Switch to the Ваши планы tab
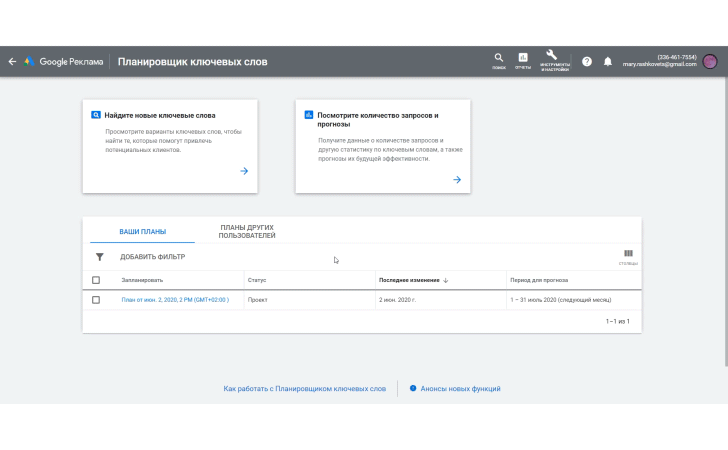Screen dimensions: 728x450 [143, 232]
